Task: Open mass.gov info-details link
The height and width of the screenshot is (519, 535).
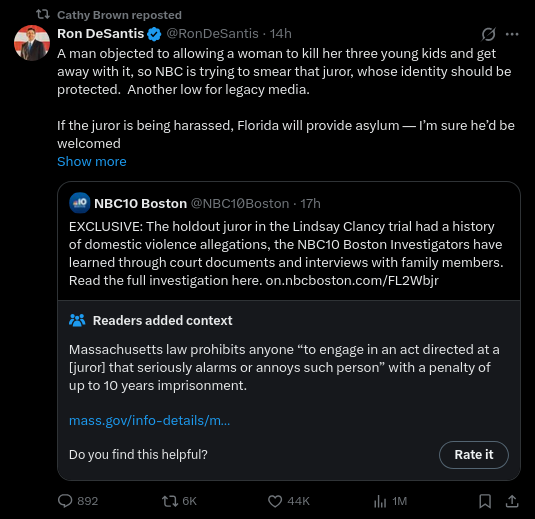Action: click(x=149, y=420)
